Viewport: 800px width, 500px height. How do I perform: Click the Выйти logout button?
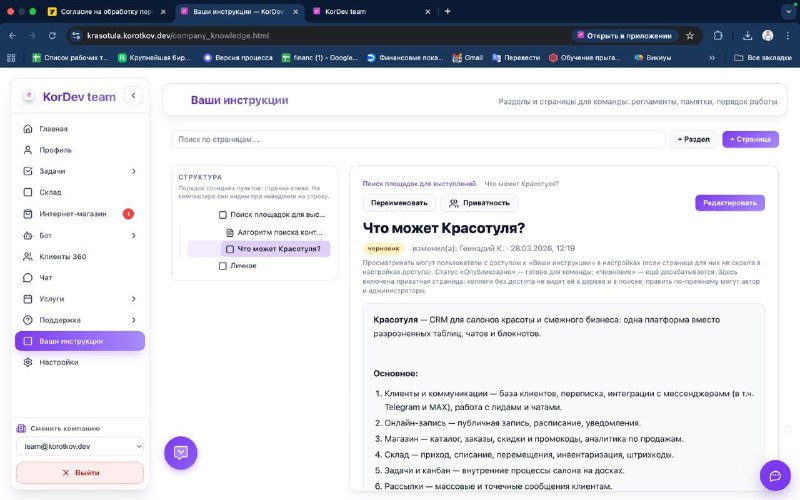coord(80,473)
